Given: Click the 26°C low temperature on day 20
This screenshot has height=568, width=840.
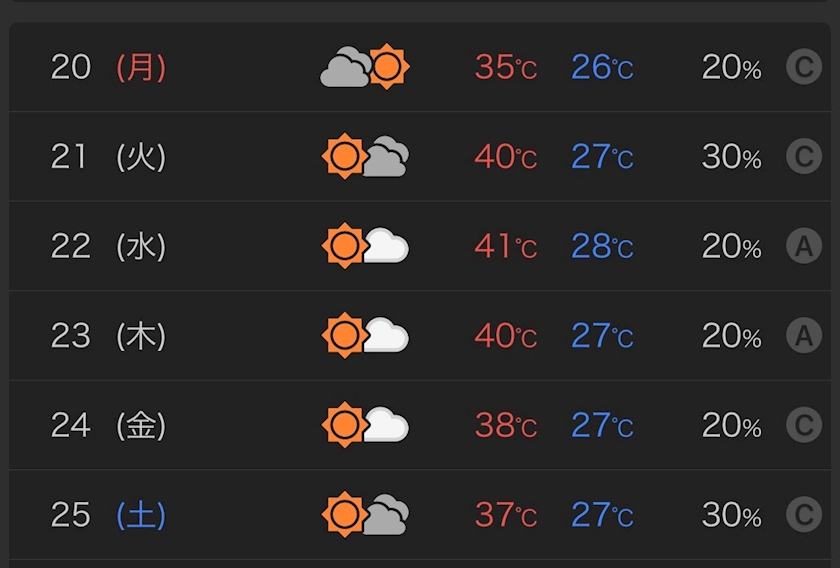Looking at the screenshot, I should (602, 67).
